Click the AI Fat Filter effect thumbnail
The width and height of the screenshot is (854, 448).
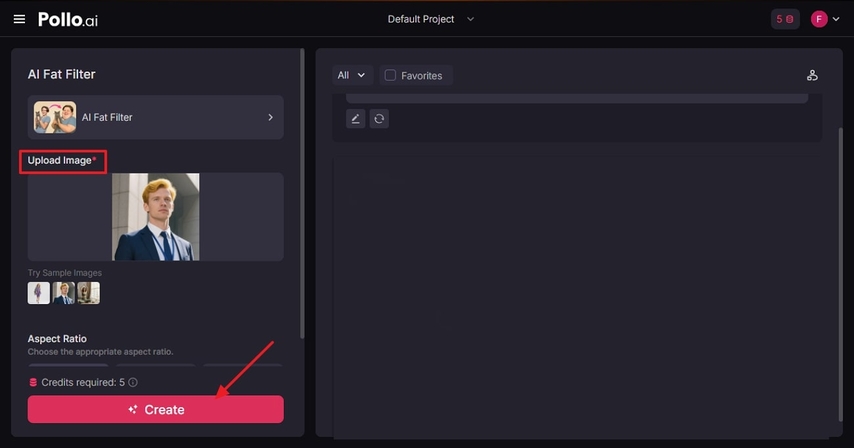54,117
